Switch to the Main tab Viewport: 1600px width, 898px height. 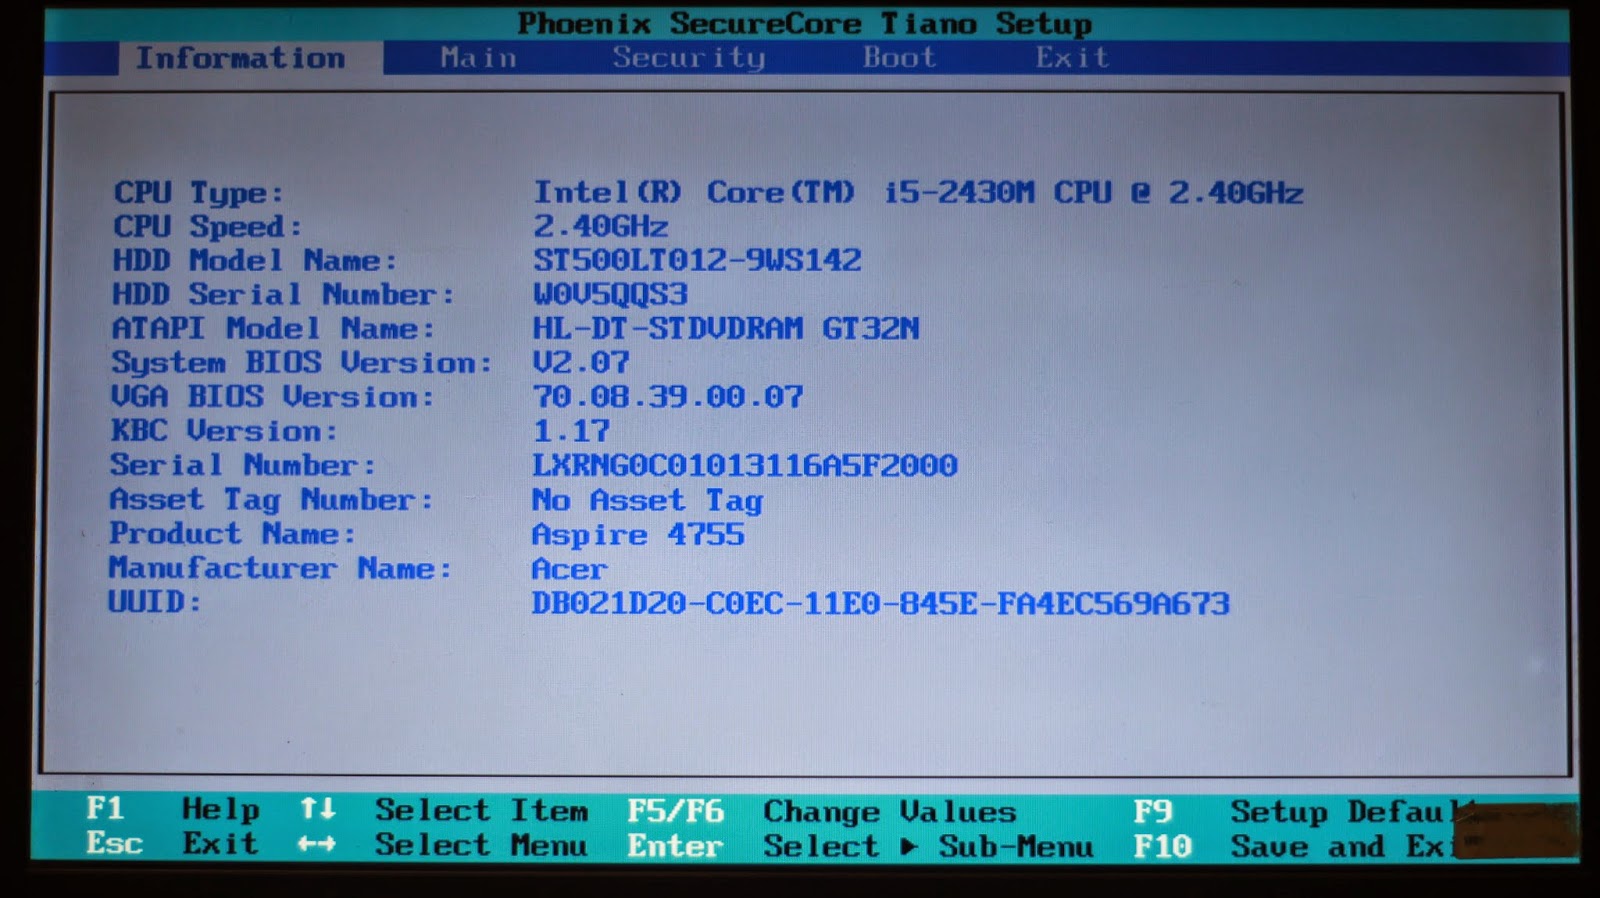pyautogui.click(x=478, y=58)
